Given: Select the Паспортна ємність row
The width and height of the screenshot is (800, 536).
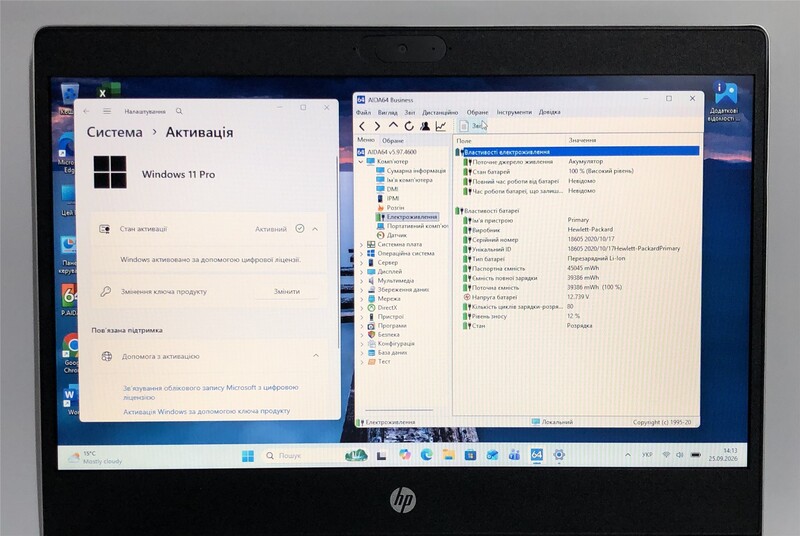Looking at the screenshot, I should 577,268.
